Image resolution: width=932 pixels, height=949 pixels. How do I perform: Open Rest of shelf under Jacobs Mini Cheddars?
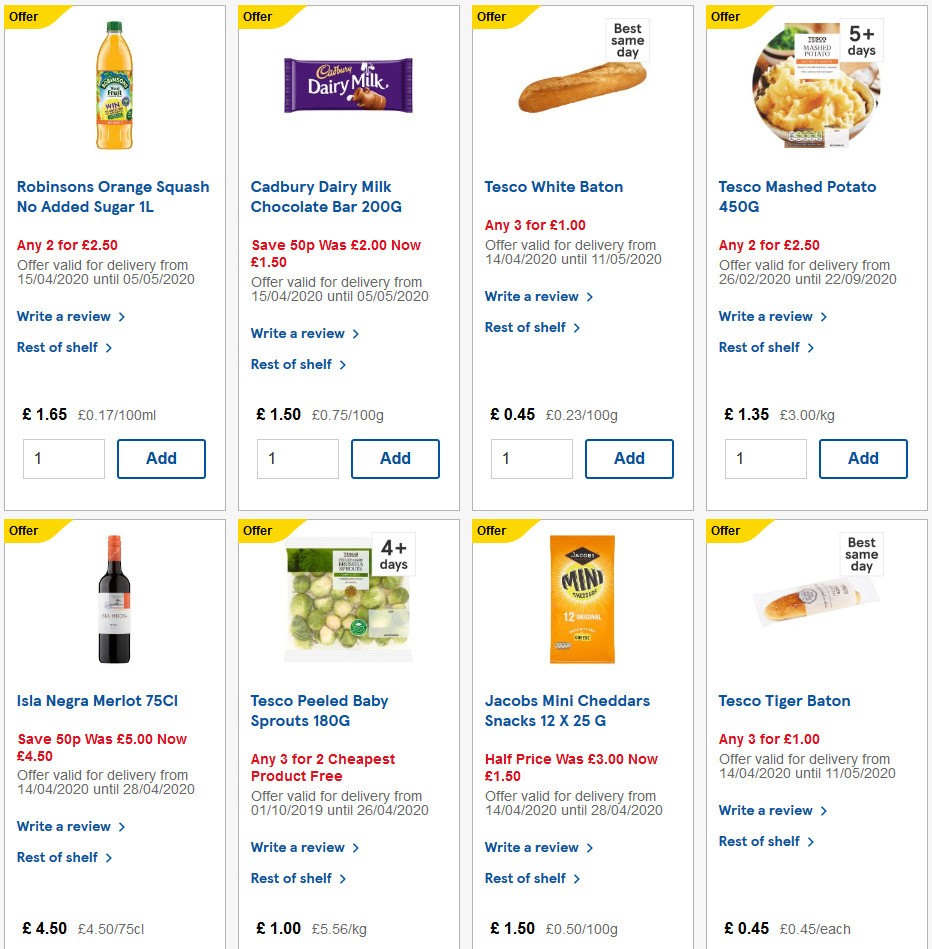(x=527, y=878)
